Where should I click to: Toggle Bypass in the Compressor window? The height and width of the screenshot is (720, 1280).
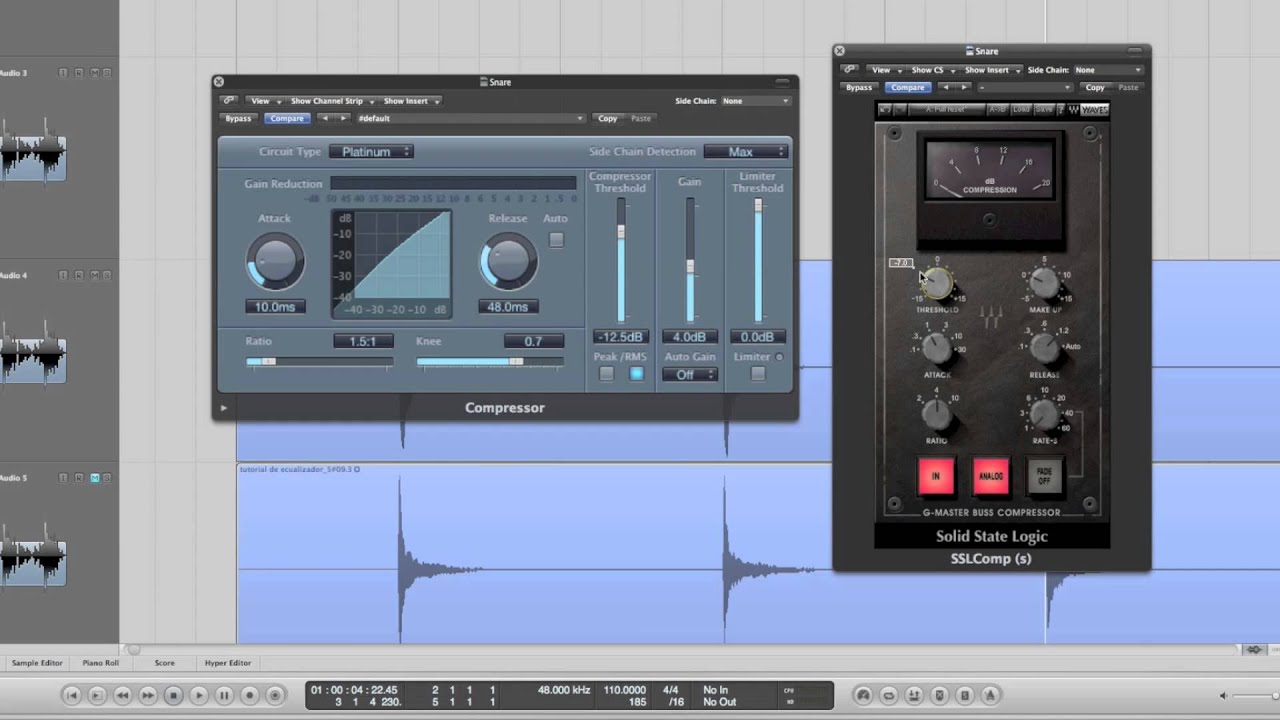(x=238, y=118)
